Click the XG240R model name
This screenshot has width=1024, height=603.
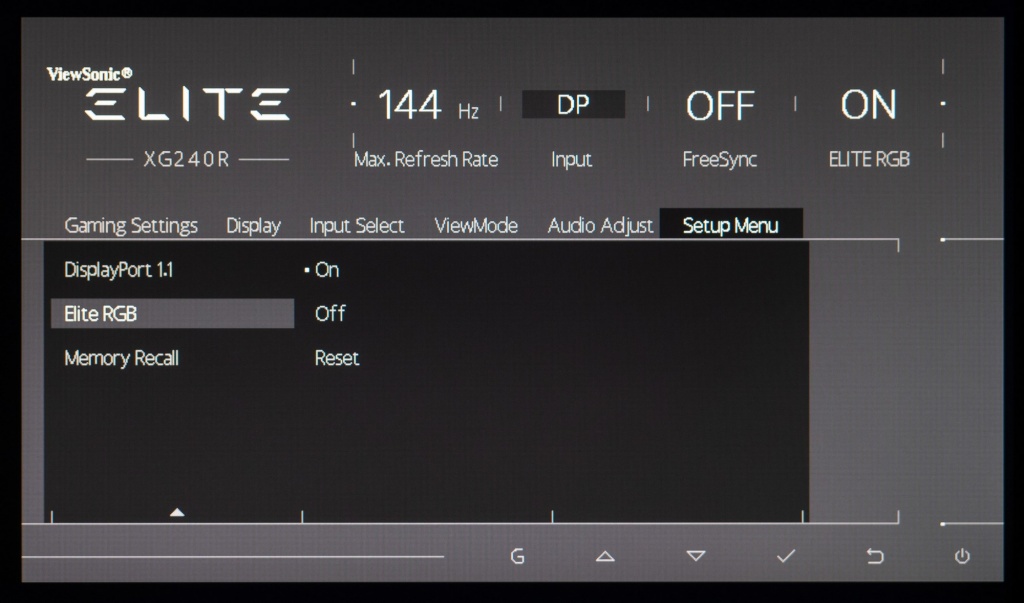(187, 159)
